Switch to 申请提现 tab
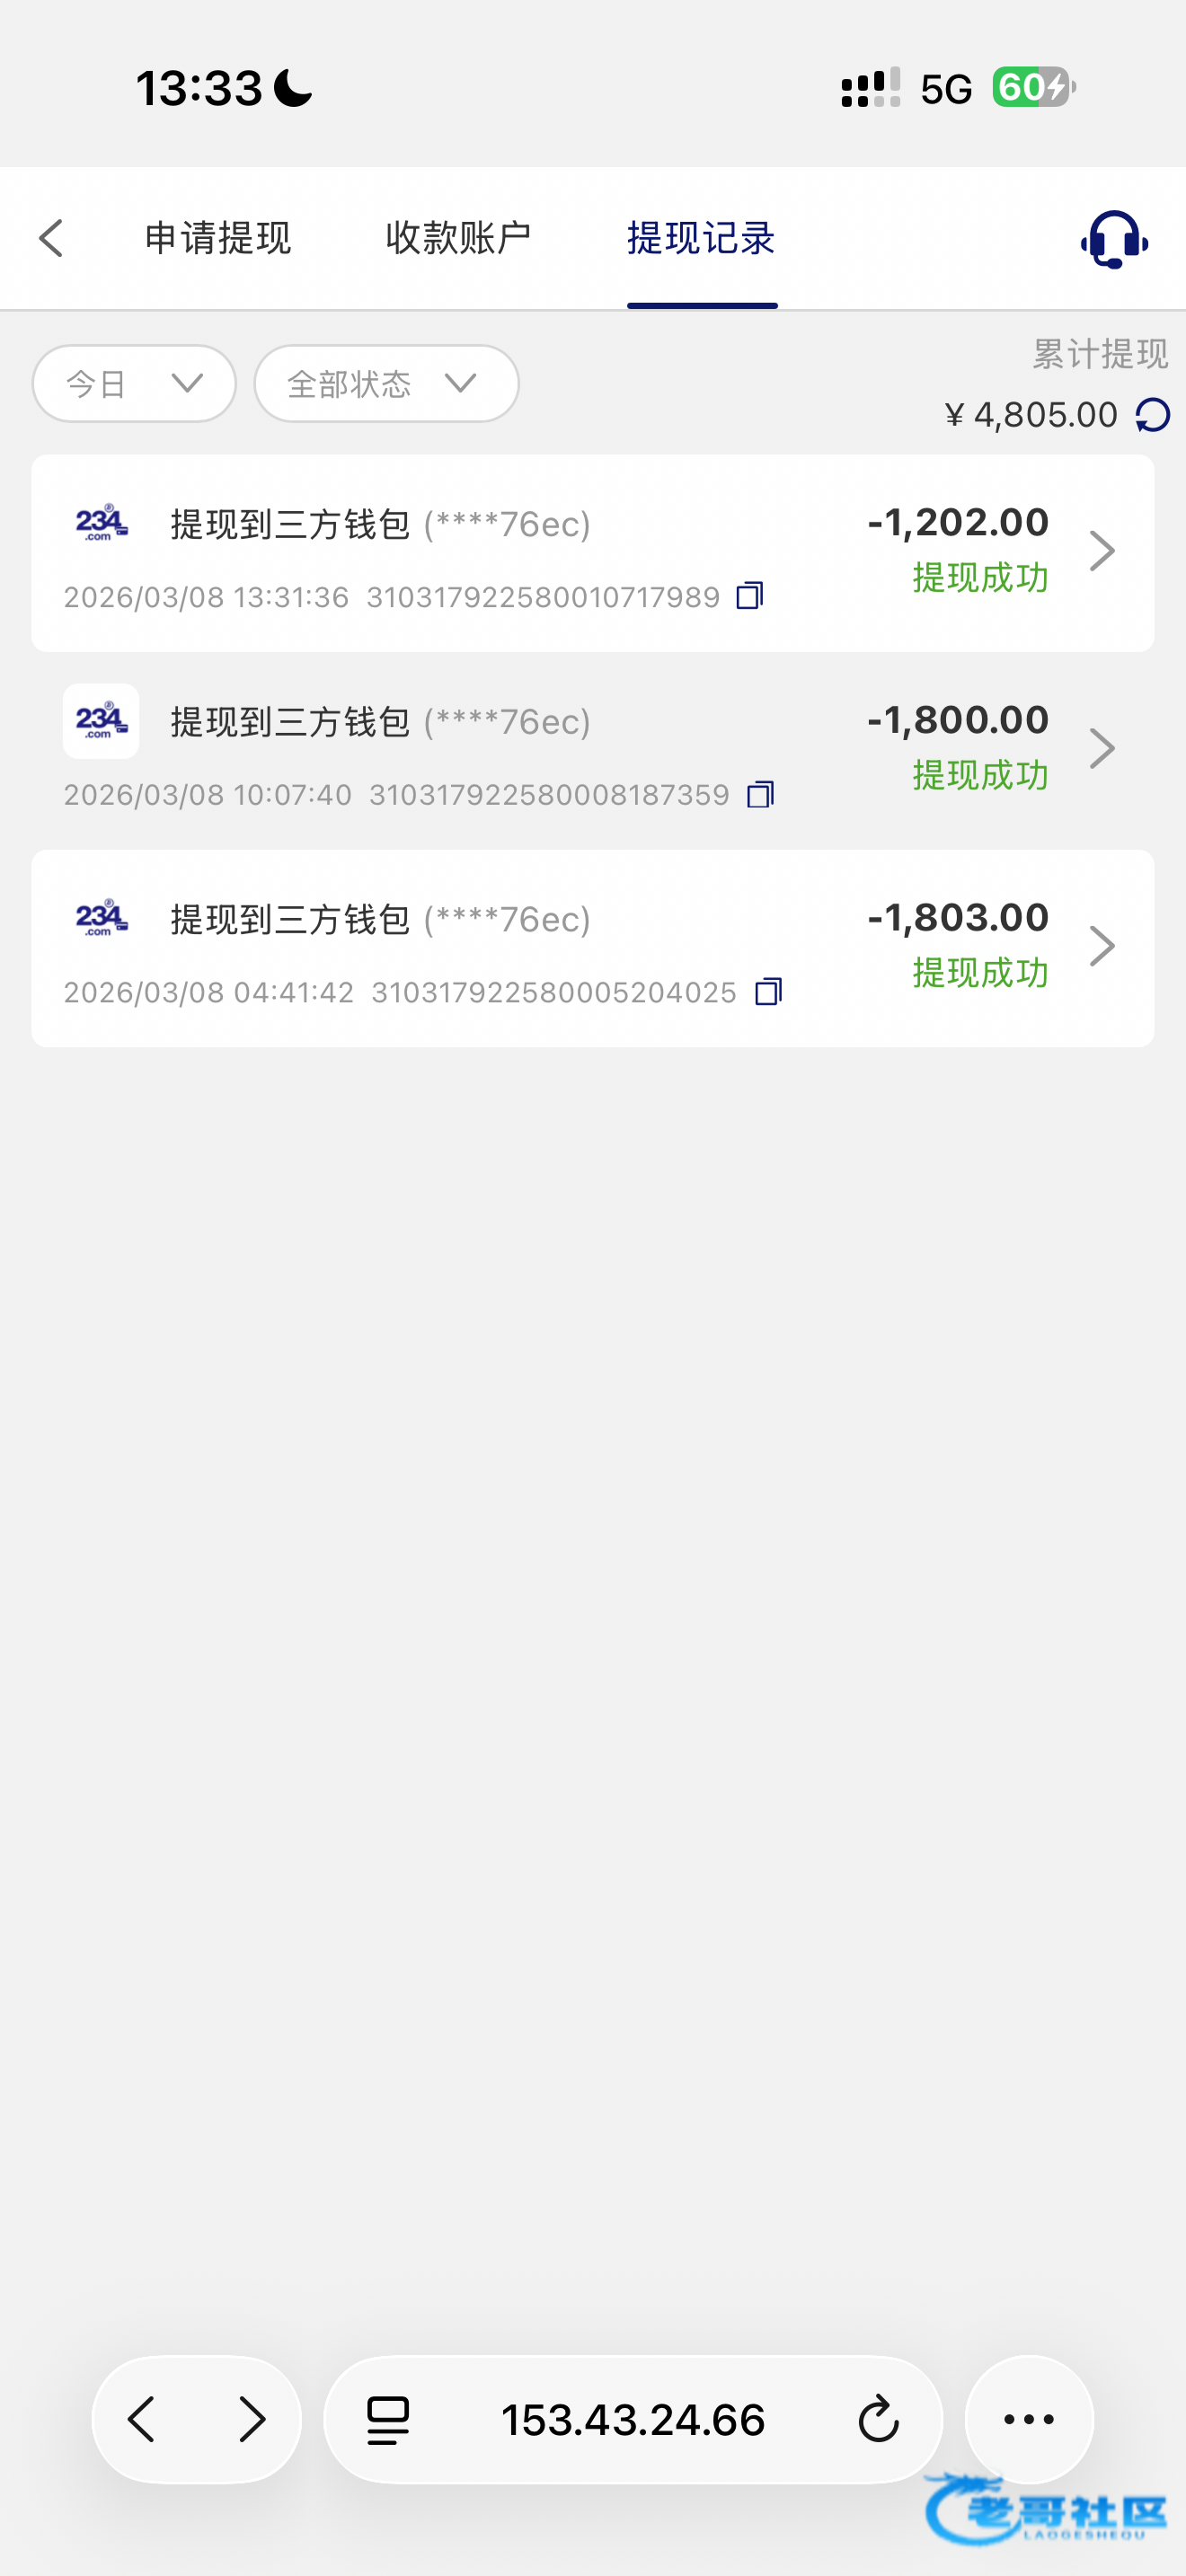 coord(218,238)
